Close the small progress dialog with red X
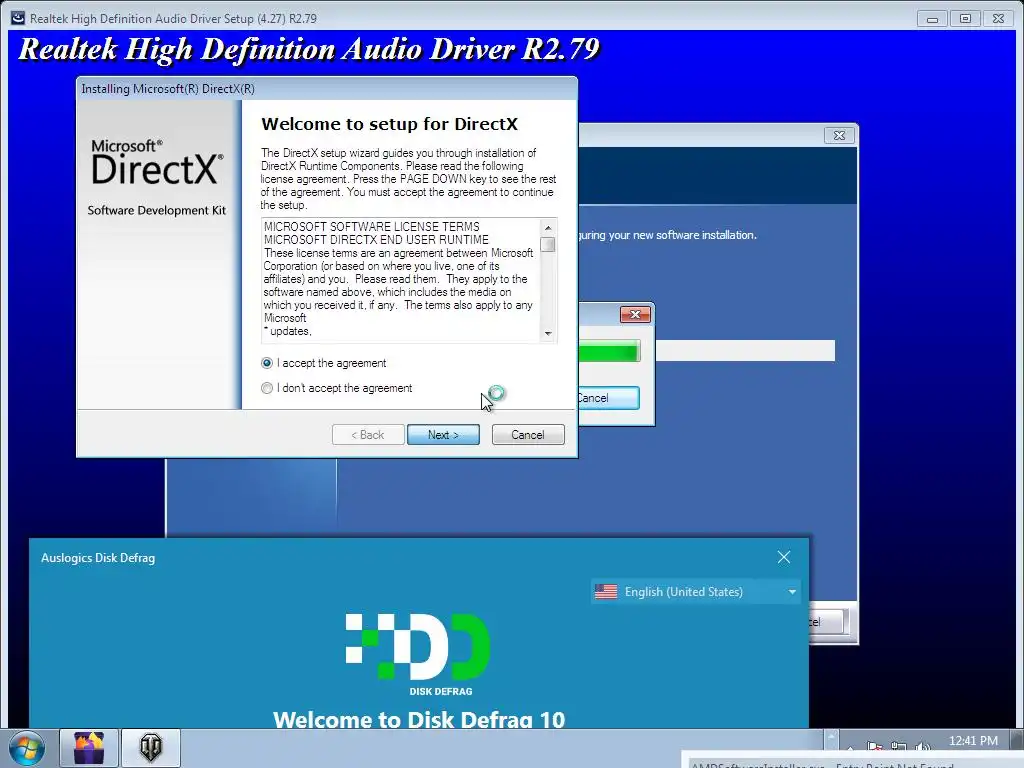Screen dimensions: 1024x768 point(635,315)
